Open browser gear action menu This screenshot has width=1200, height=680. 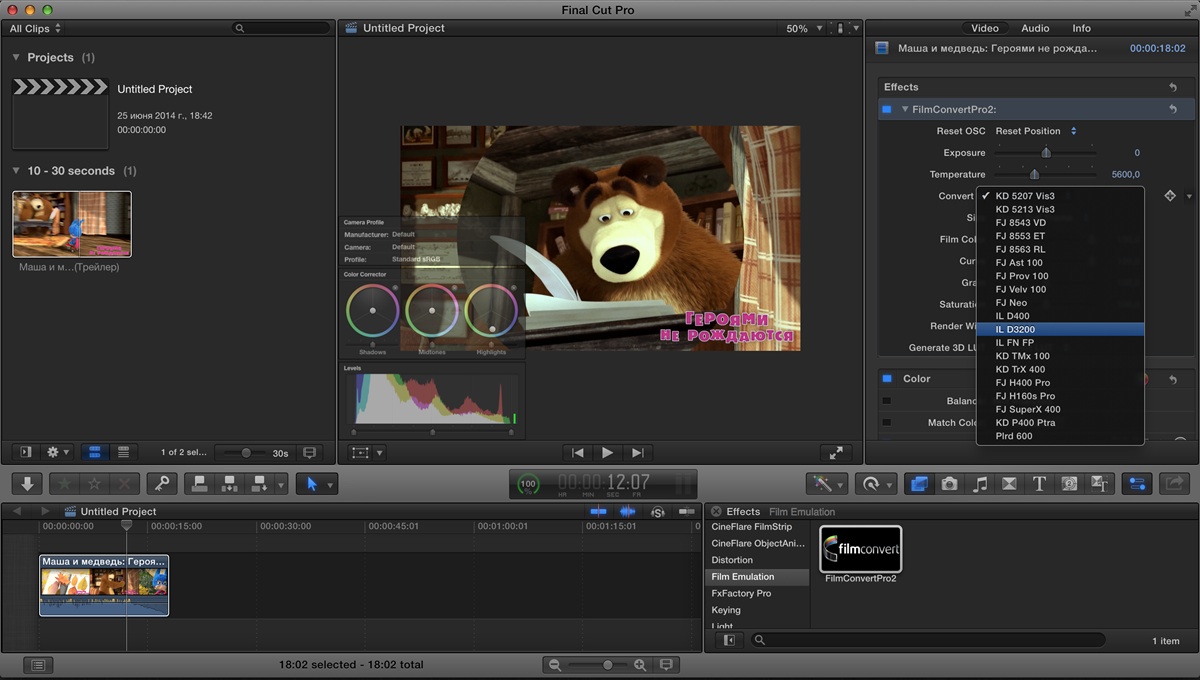[x=58, y=453]
